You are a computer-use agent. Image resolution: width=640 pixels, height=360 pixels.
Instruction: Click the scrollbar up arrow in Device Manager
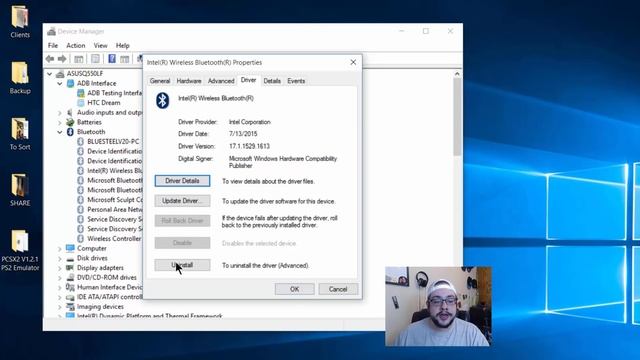coord(457,74)
